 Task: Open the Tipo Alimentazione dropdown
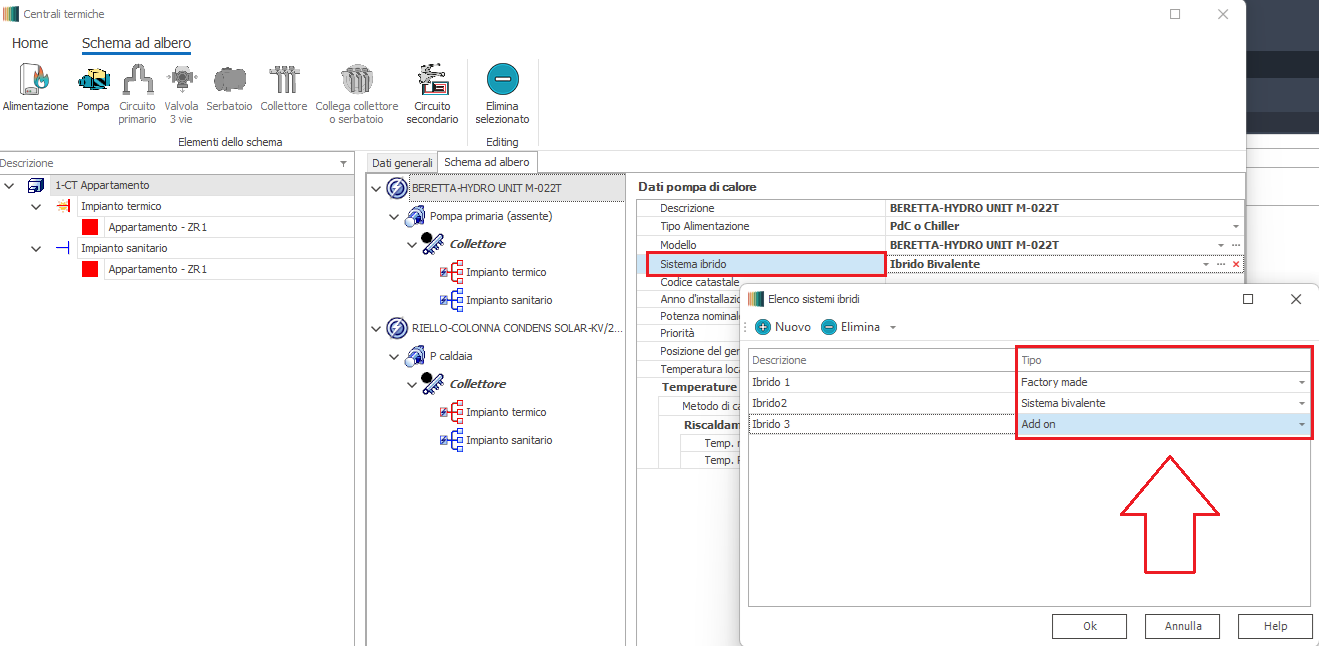1235,227
